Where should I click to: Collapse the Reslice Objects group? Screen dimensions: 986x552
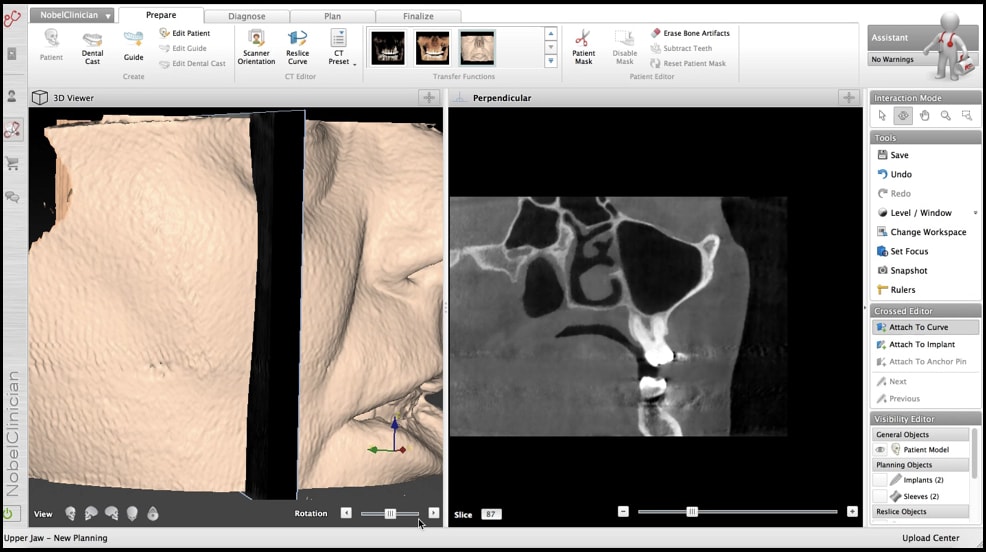[x=921, y=512]
